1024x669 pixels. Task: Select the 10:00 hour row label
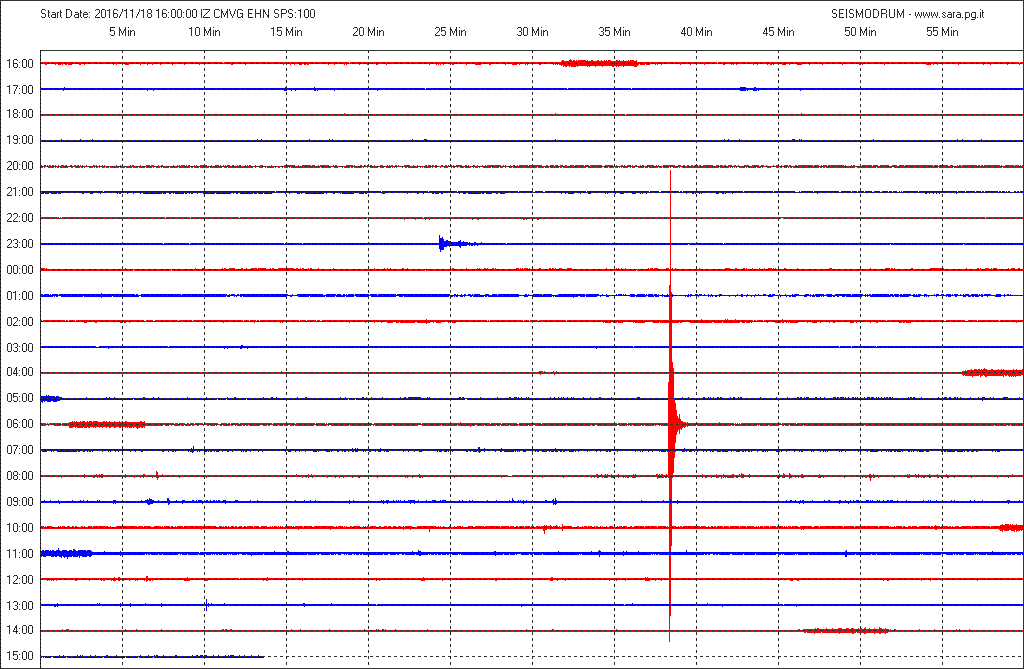[x=20, y=528]
